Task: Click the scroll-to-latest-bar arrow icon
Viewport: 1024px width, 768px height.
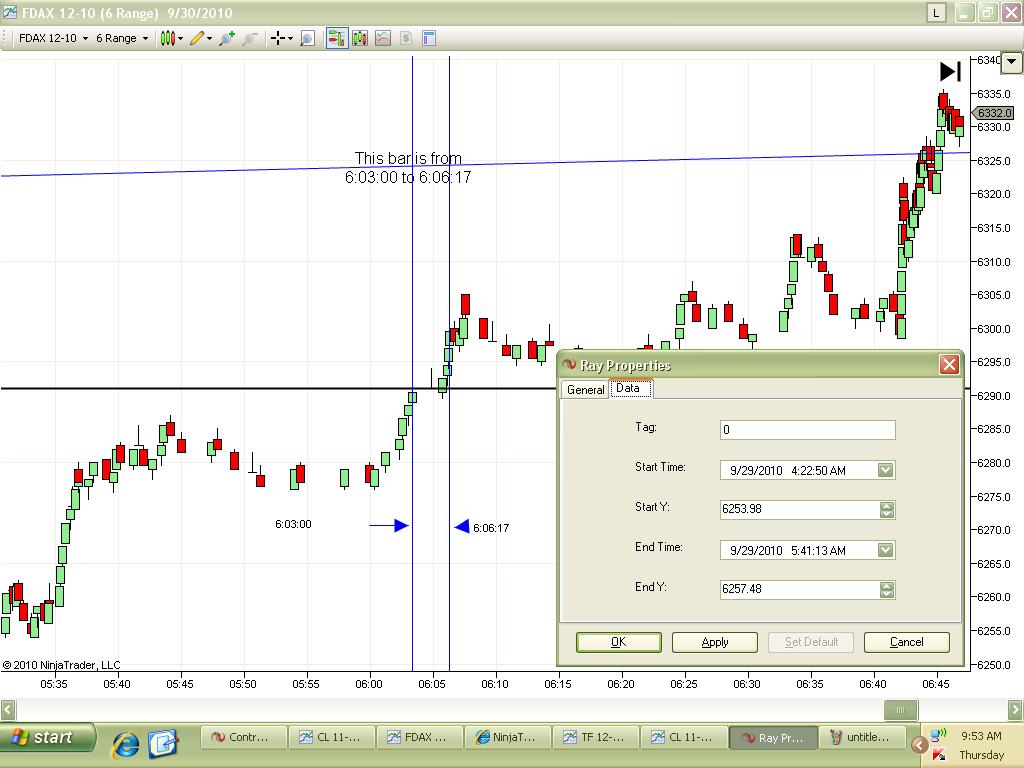Action: [x=950, y=71]
